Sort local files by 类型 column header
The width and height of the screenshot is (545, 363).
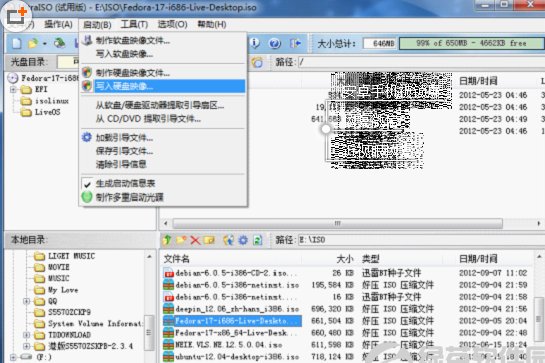coord(371,259)
